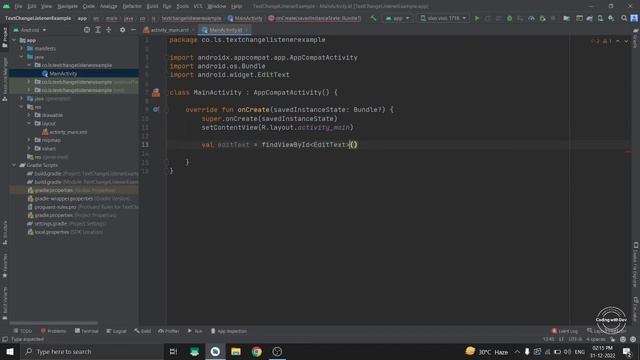Place cursor on the findViewById code line
Screen dimensions: 640x360
[280, 145]
